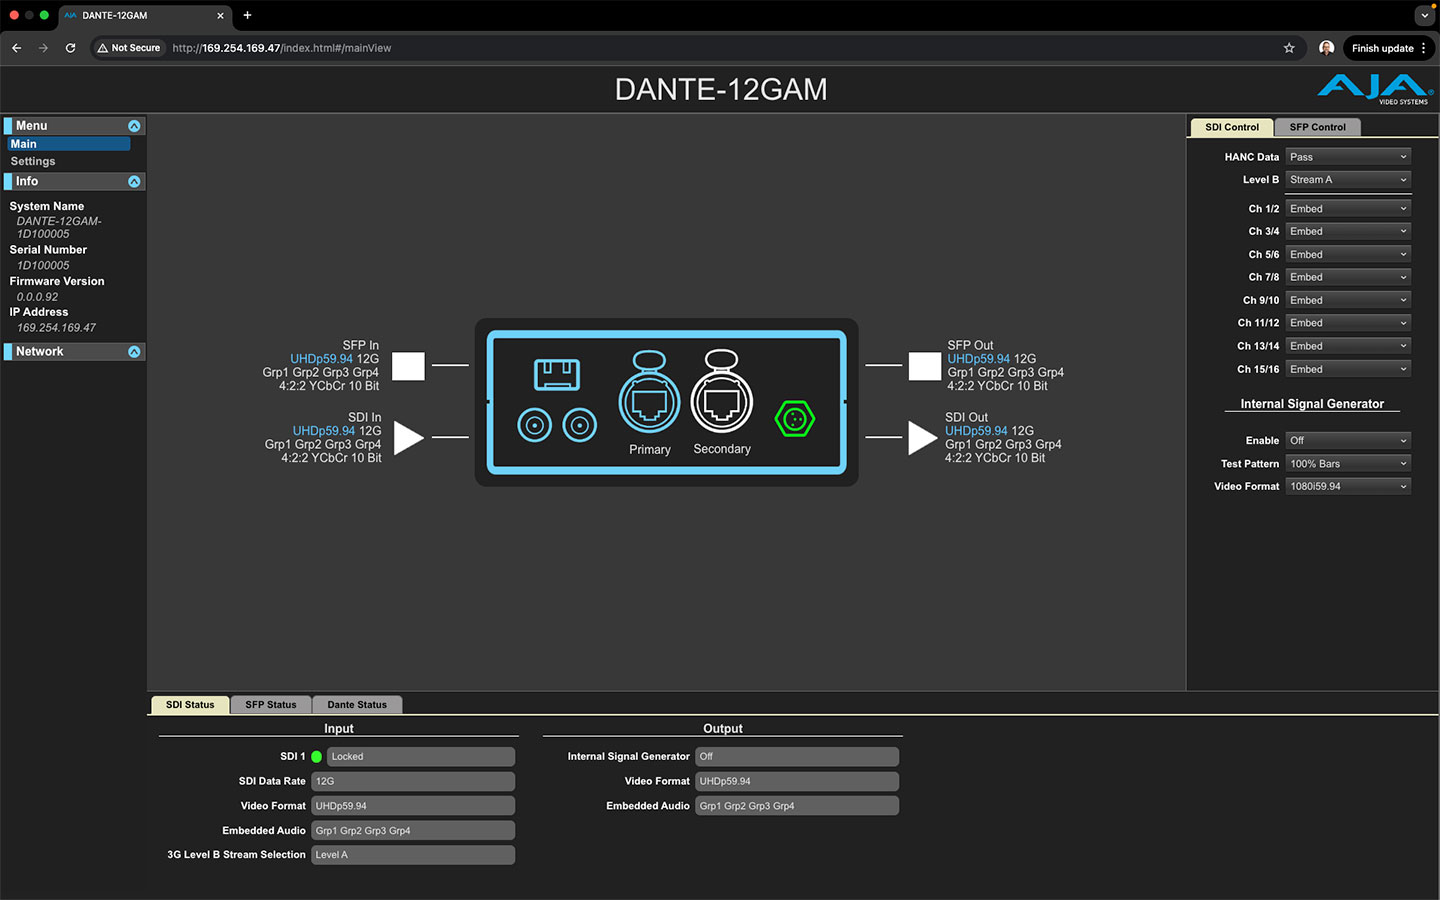Click the SFP Out square icon
1440x900 pixels.
[924, 366]
